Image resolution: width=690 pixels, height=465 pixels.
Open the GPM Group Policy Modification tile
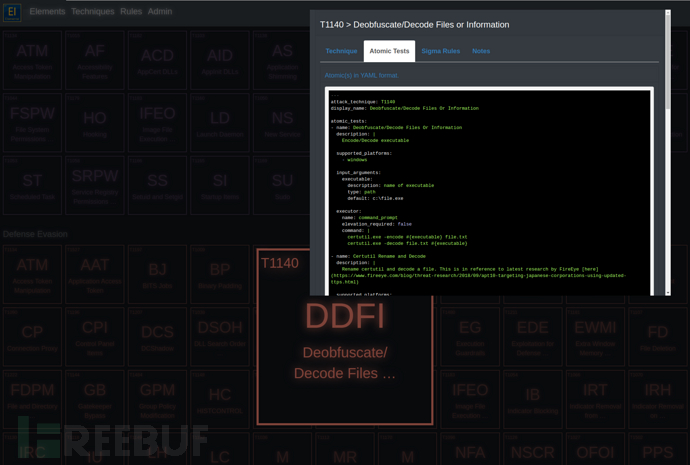coord(157,399)
